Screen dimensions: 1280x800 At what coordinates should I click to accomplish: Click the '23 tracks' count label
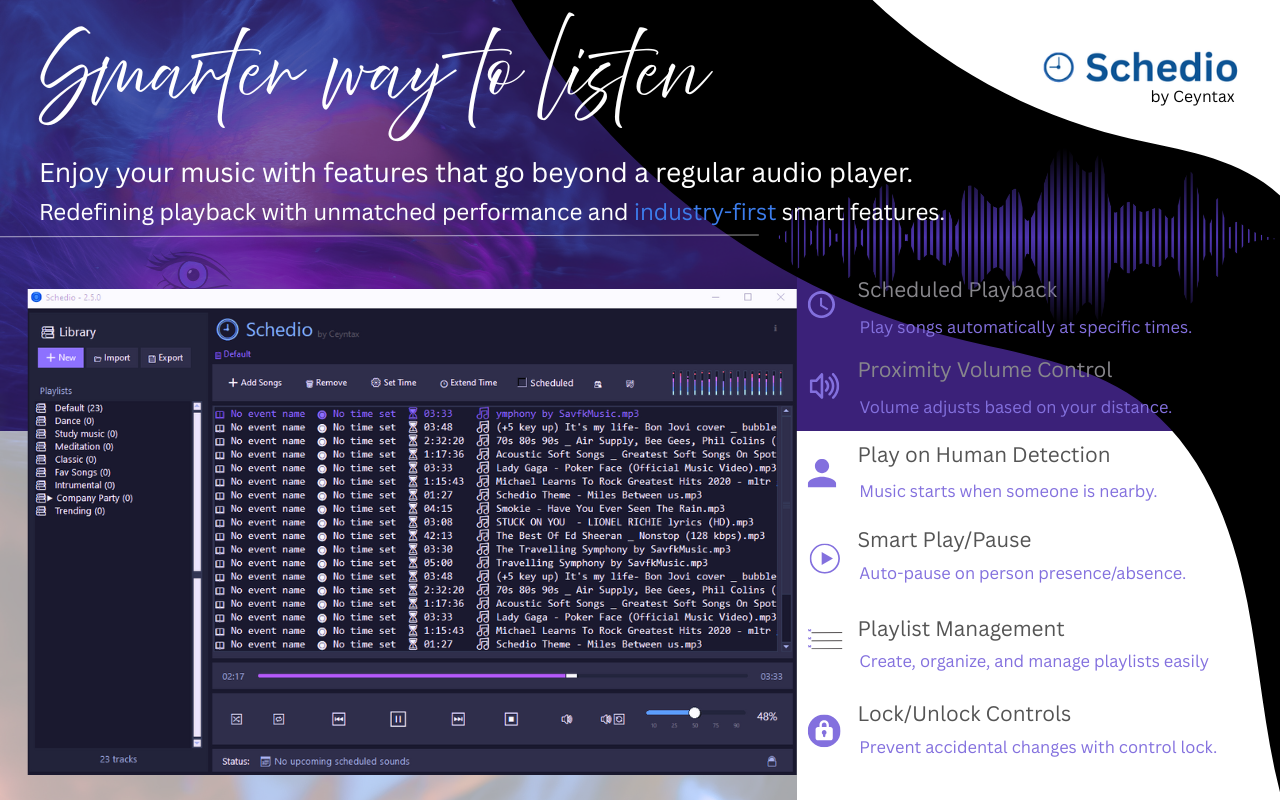point(119,759)
